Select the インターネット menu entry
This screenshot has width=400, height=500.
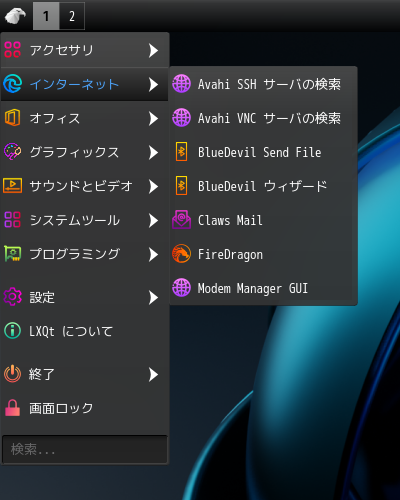coord(85,84)
